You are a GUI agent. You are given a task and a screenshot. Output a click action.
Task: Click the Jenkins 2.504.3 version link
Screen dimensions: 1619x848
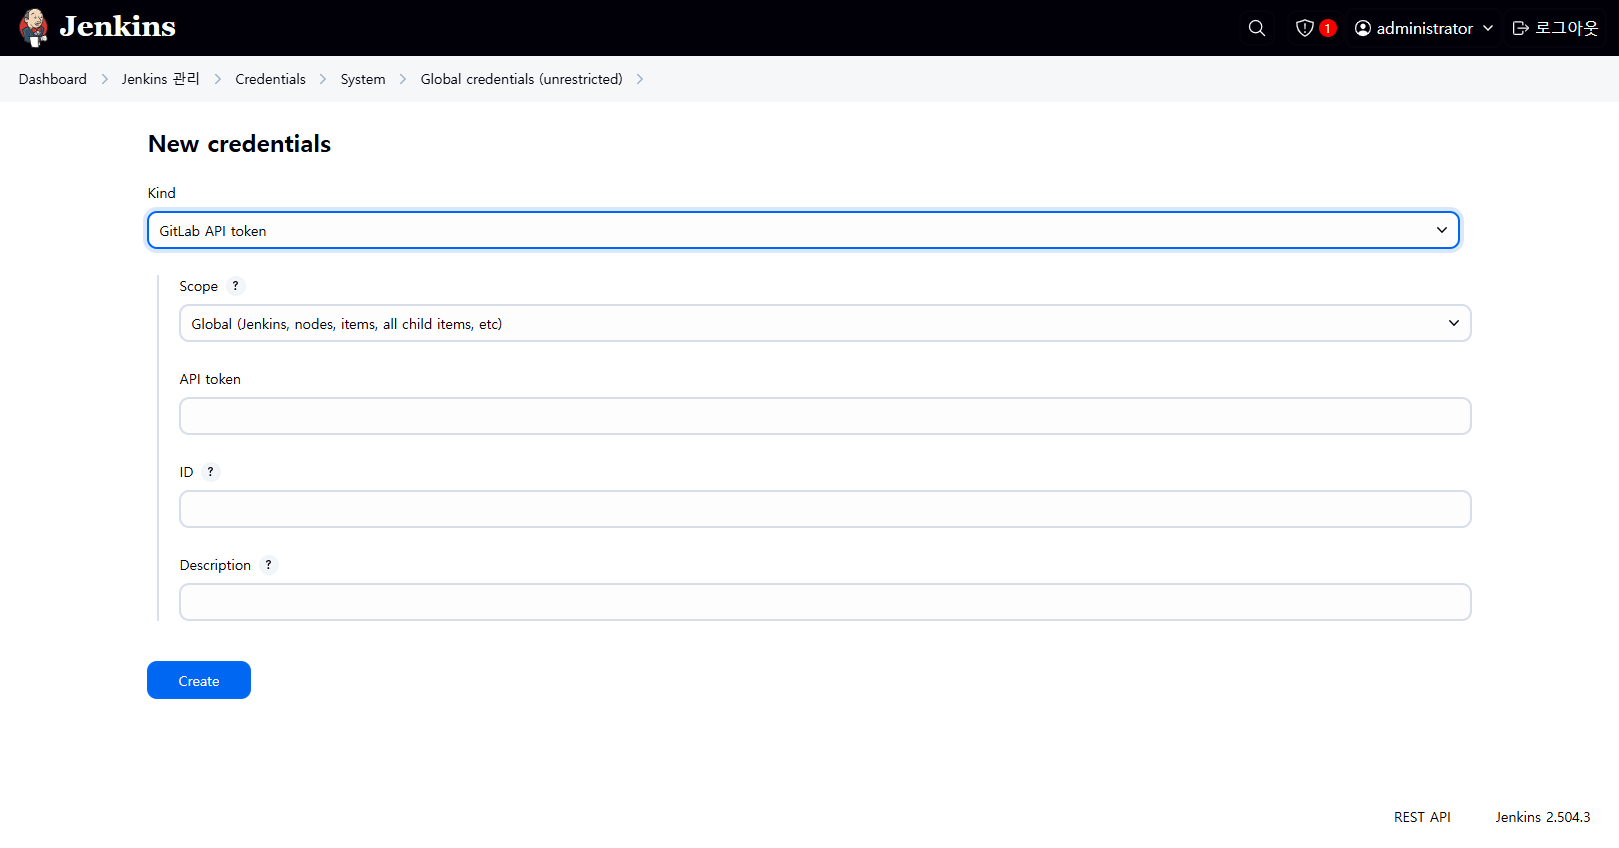coord(1543,817)
